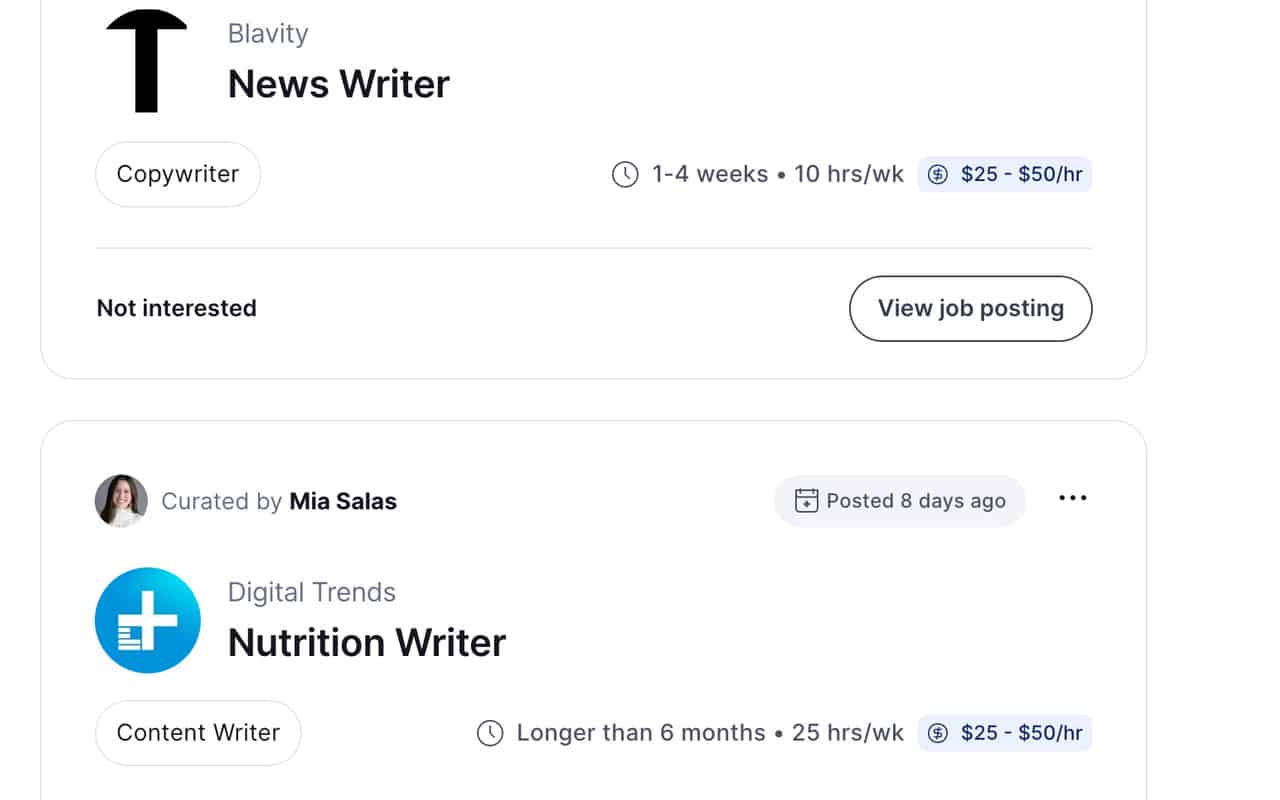This screenshot has height=800, width=1280.
Task: Open the Nutrition Writer job title
Action: (x=367, y=642)
